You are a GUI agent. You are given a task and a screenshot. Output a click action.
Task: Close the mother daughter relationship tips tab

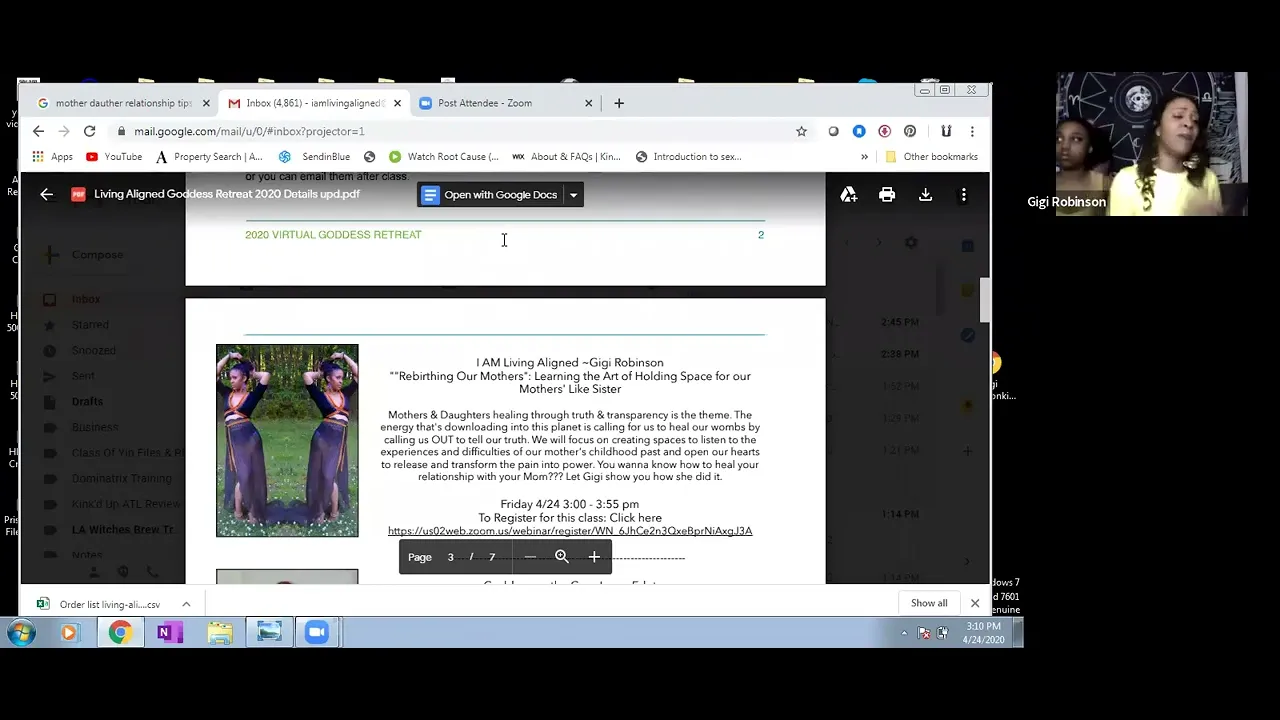[x=206, y=103]
